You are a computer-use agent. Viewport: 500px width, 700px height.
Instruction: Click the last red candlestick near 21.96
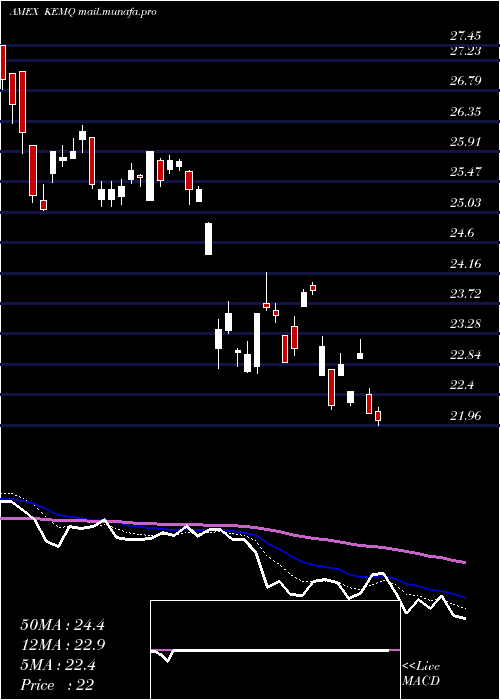point(378,416)
